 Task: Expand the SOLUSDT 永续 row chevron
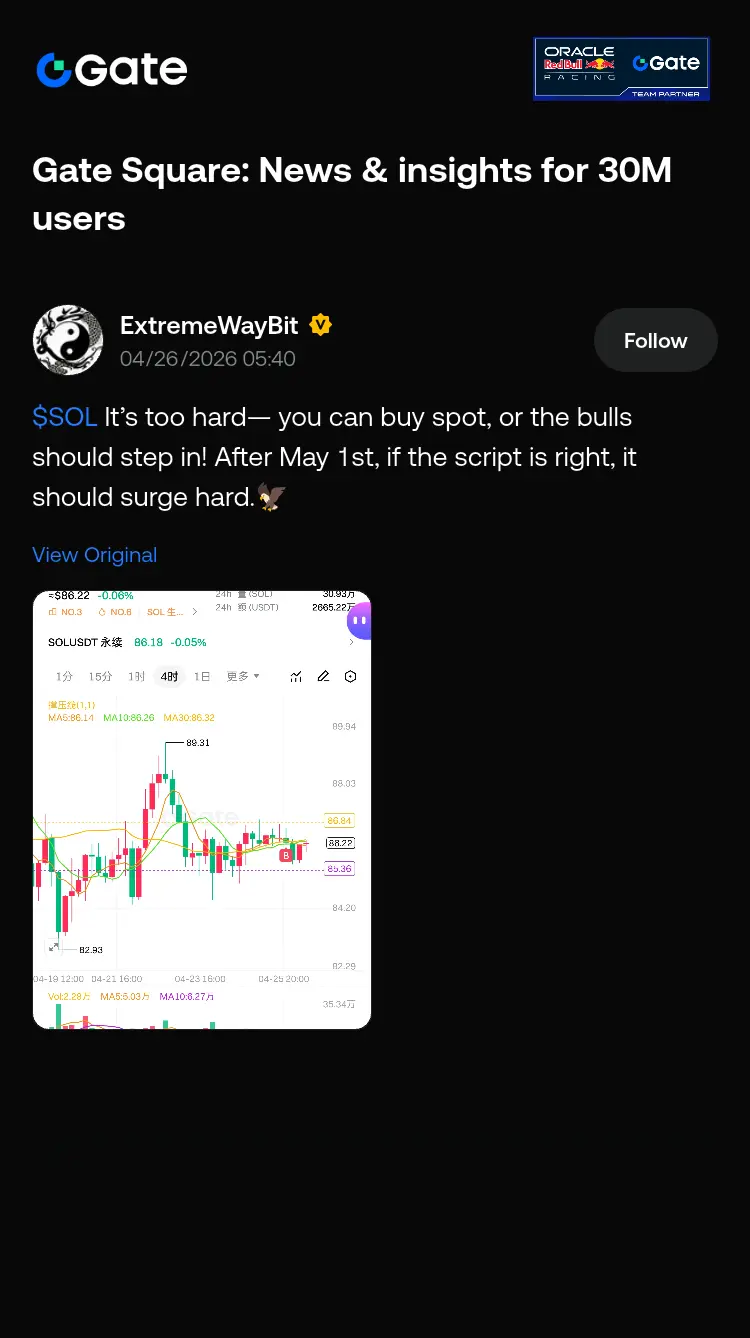351,643
